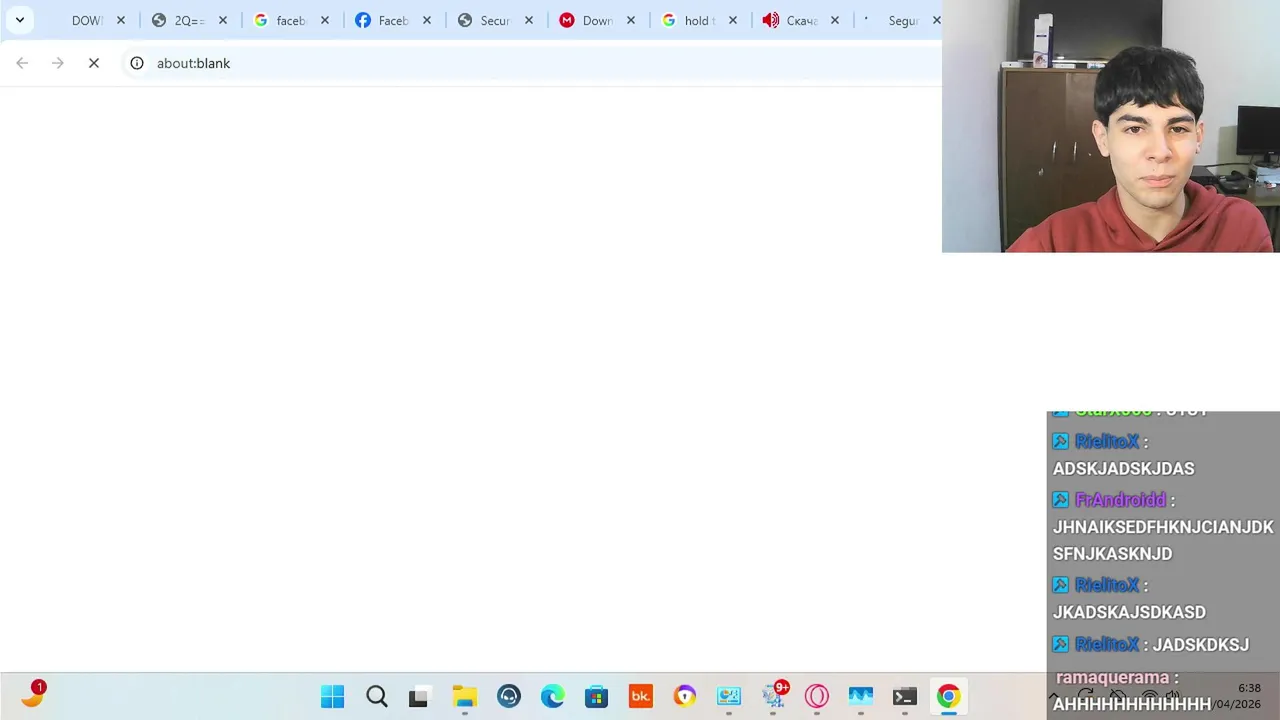1280x720 pixels.
Task: Close the MEGA 'Down' tab
Action: coord(631,20)
